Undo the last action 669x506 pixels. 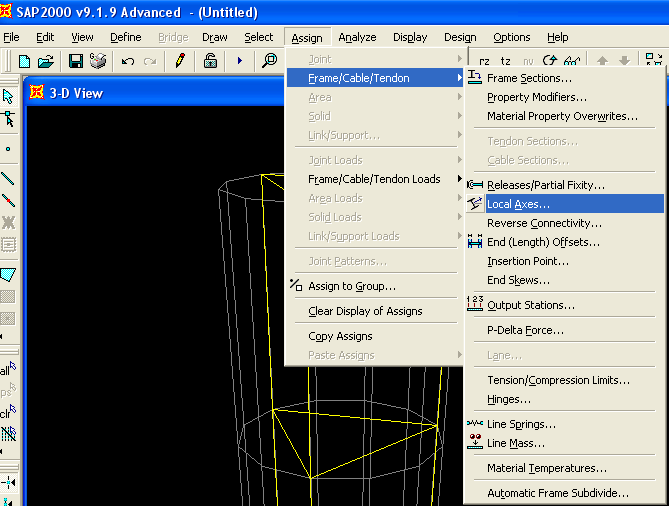point(128,62)
